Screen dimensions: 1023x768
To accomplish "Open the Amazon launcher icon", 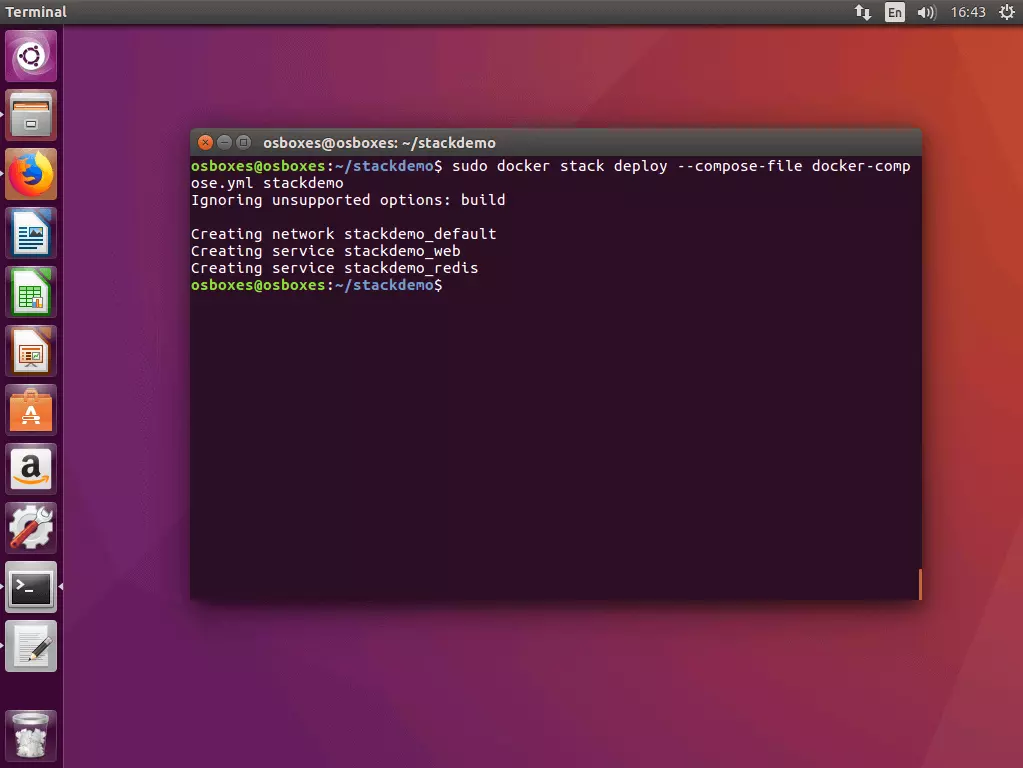I will [31, 469].
